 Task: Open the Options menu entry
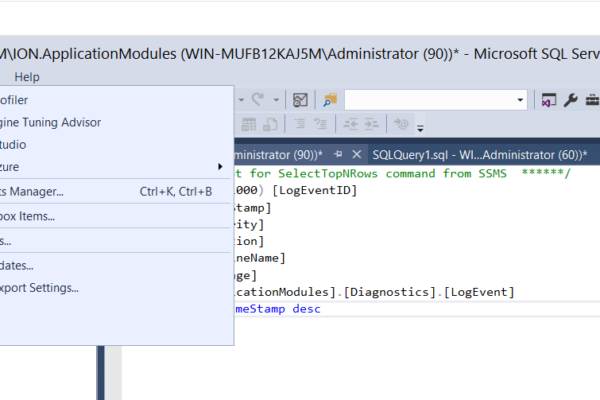point(115,241)
